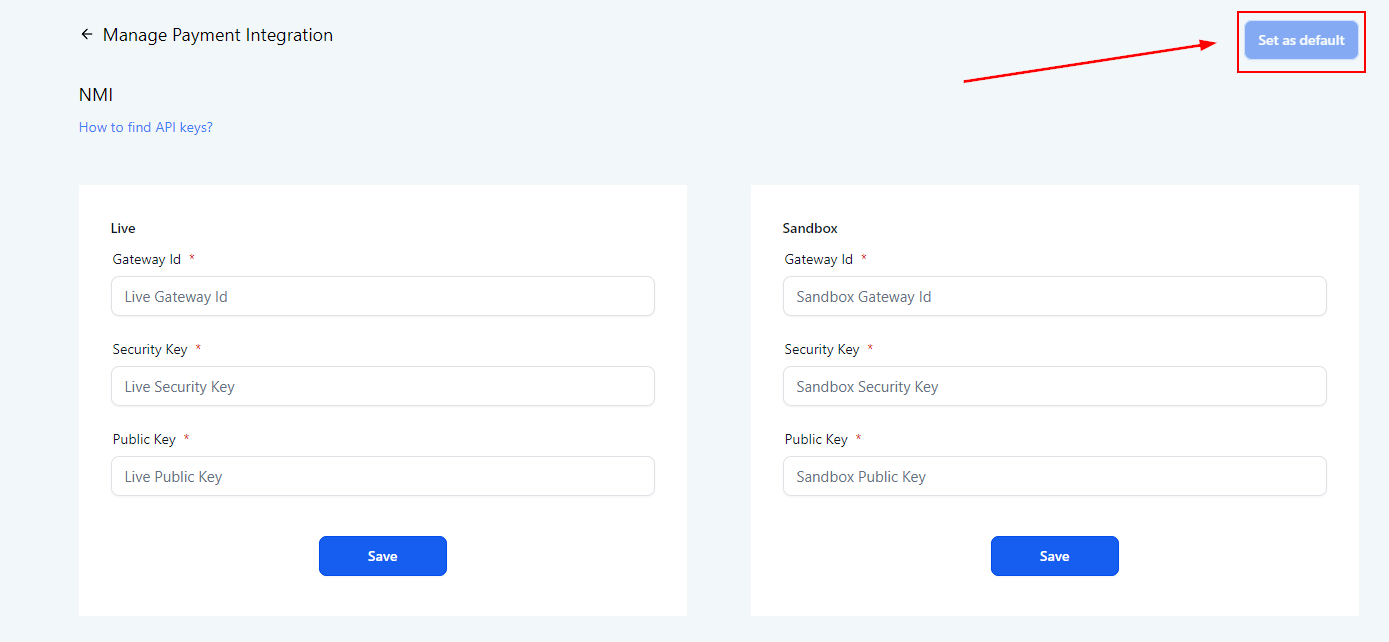Click the Sandbox section heading
The height and width of the screenshot is (642, 1389).
[810, 228]
